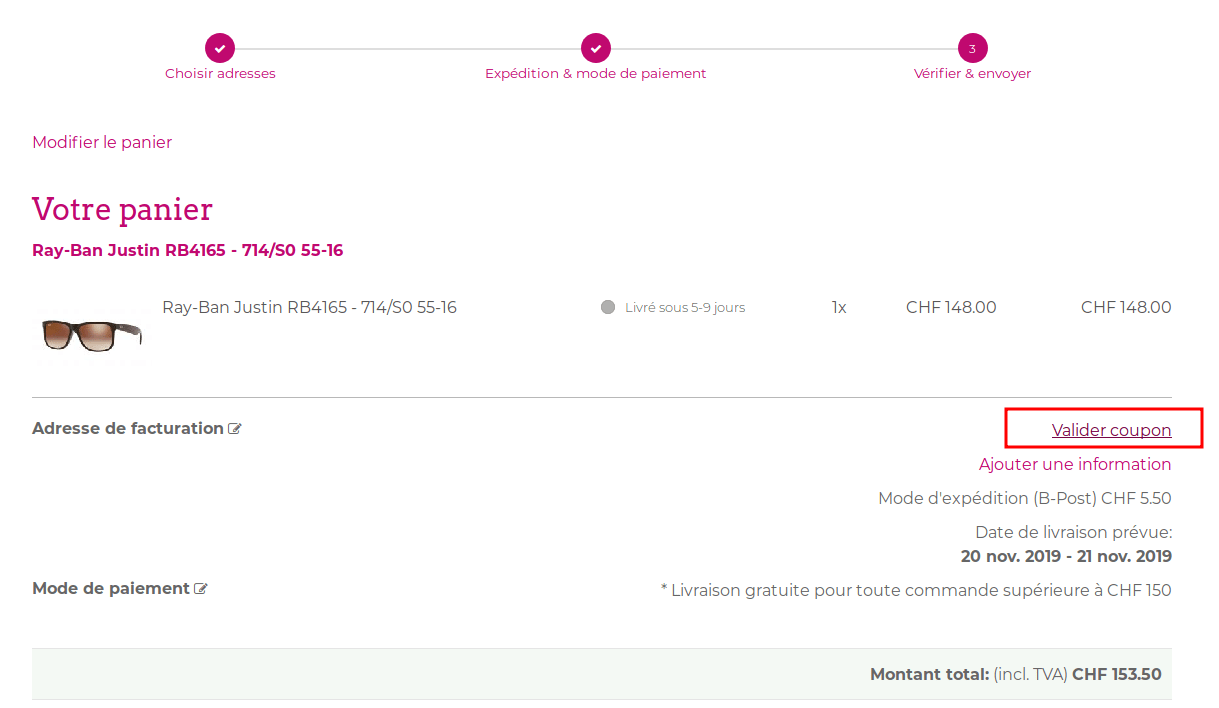Click the edit icon next to Adresse de facturation
Screen dimensions: 1219x708
point(235,428)
